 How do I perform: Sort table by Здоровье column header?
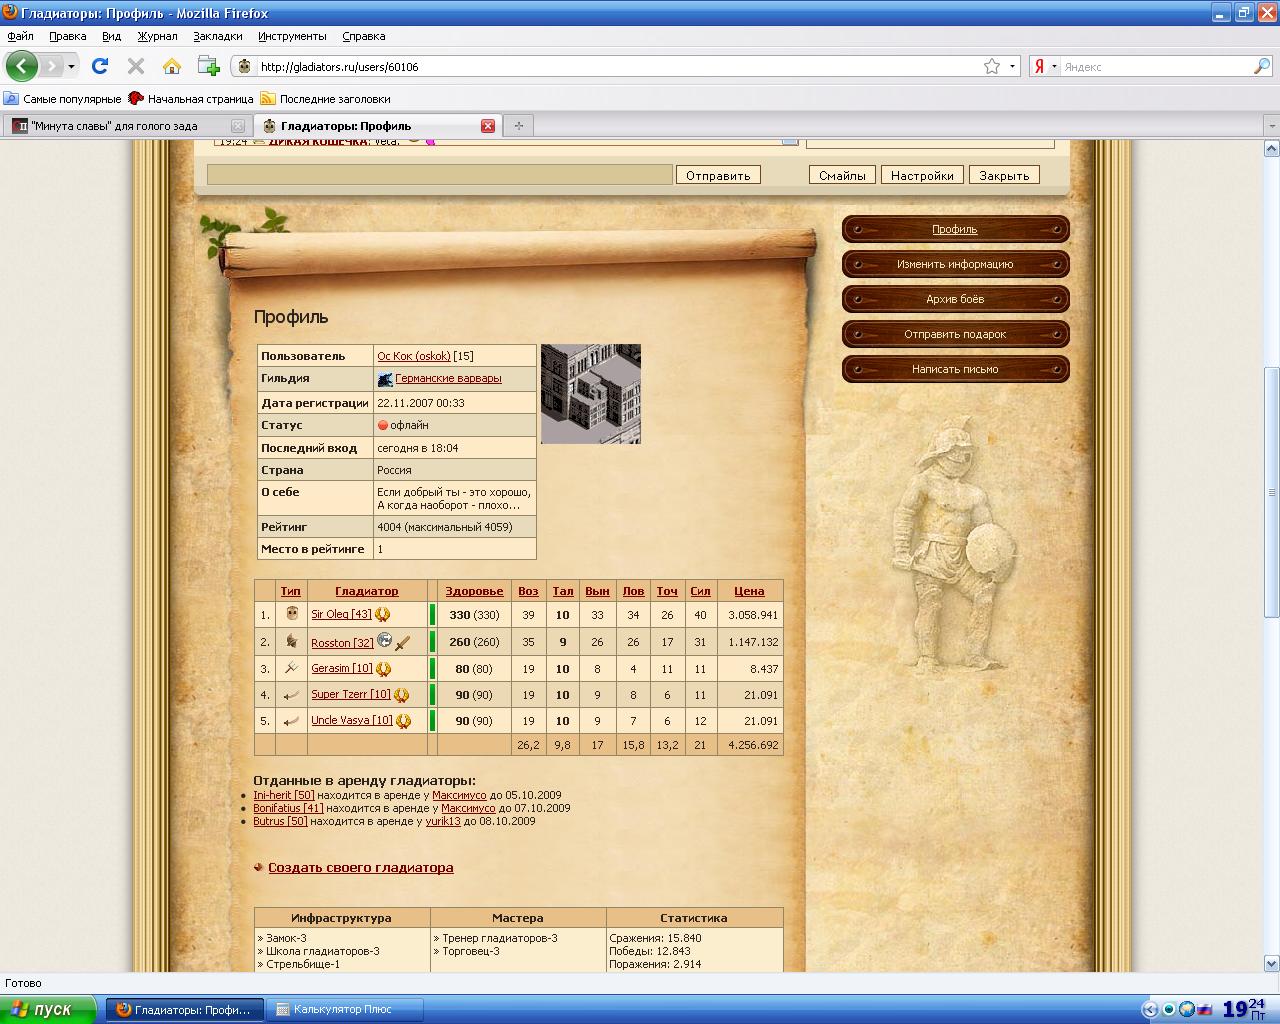point(474,591)
